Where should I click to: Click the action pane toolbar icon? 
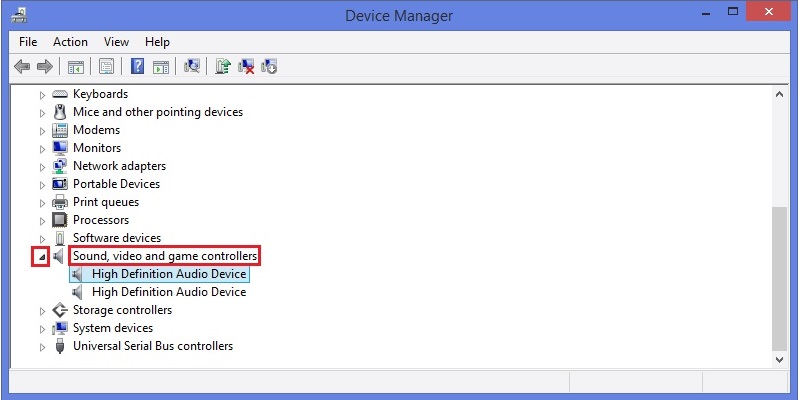click(161, 66)
